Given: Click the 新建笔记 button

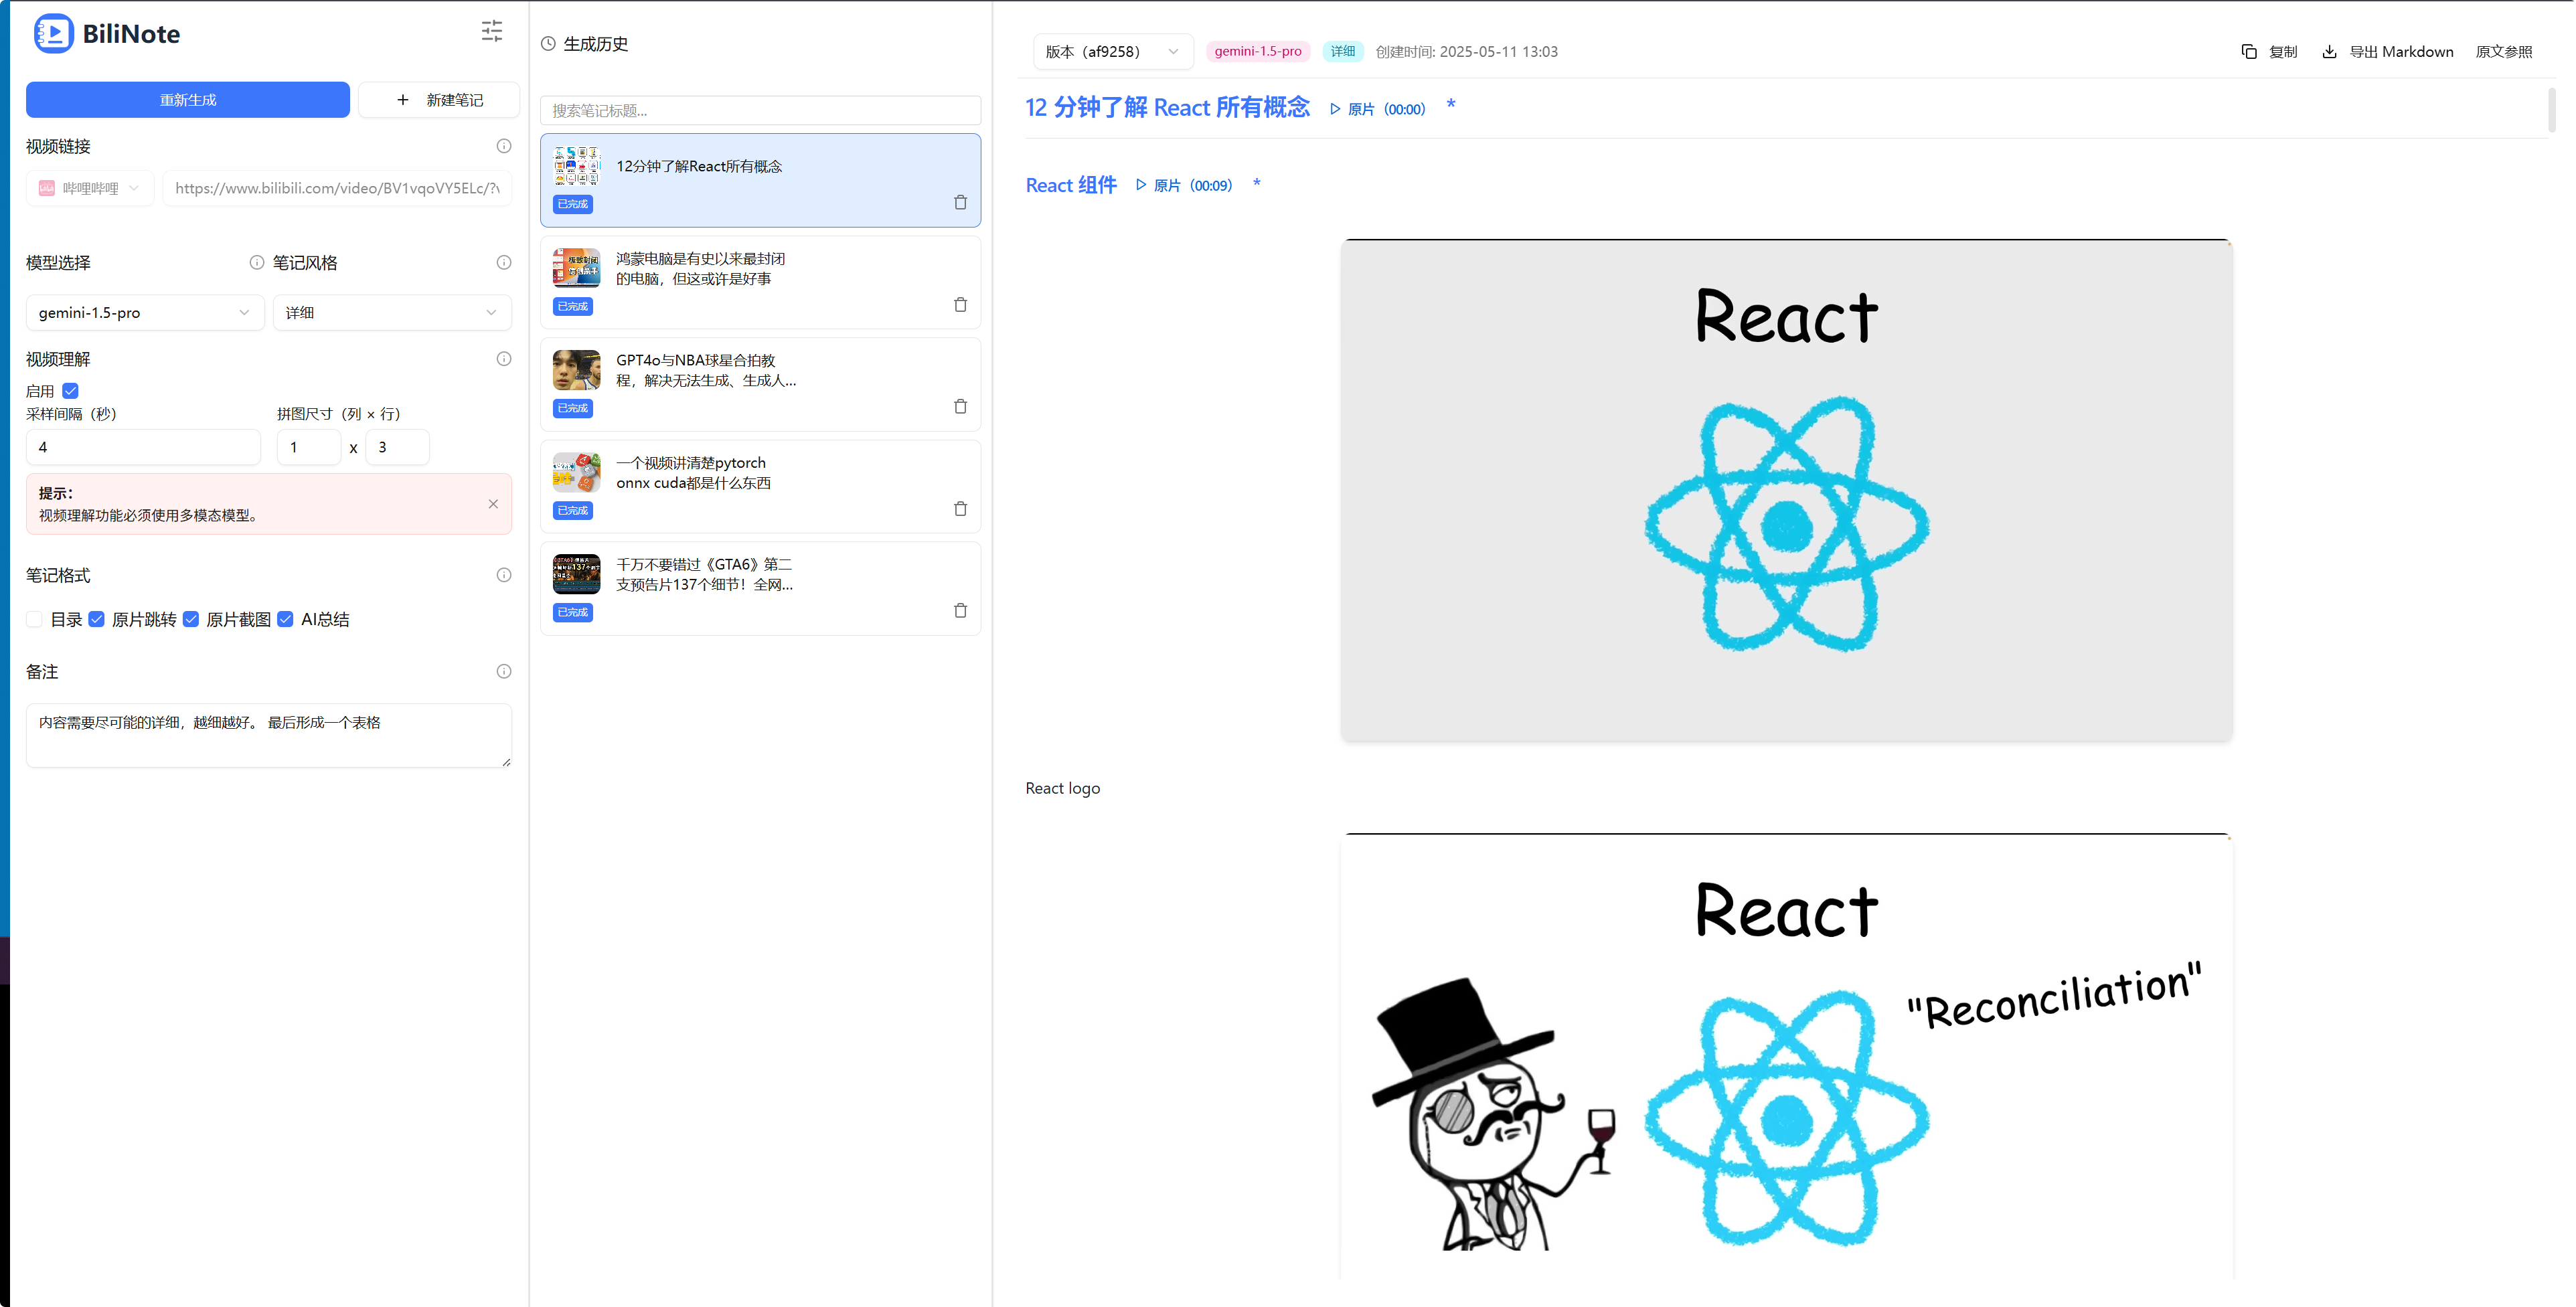Looking at the screenshot, I should click(439, 100).
